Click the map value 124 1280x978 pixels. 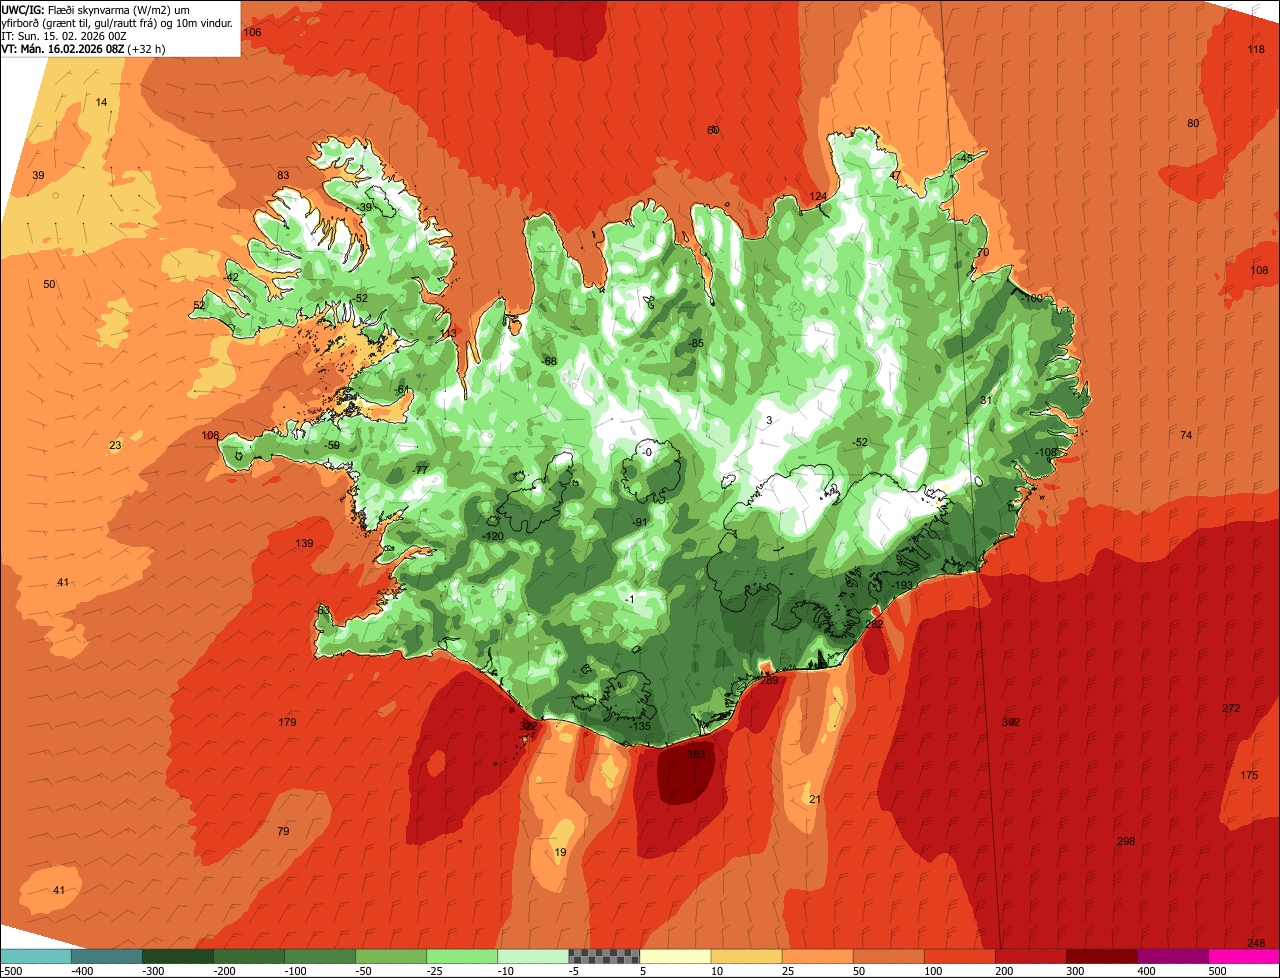point(818,197)
